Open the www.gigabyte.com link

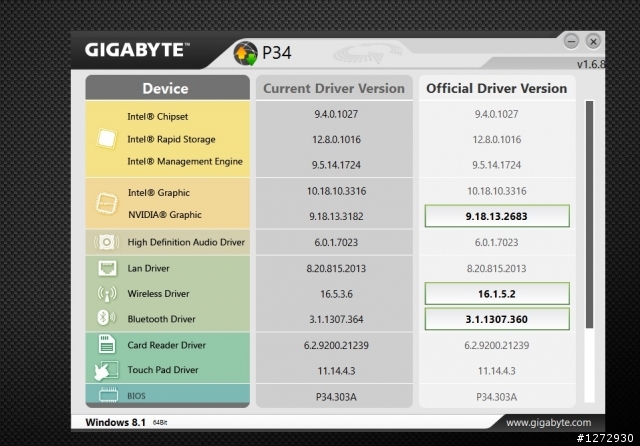(548, 423)
